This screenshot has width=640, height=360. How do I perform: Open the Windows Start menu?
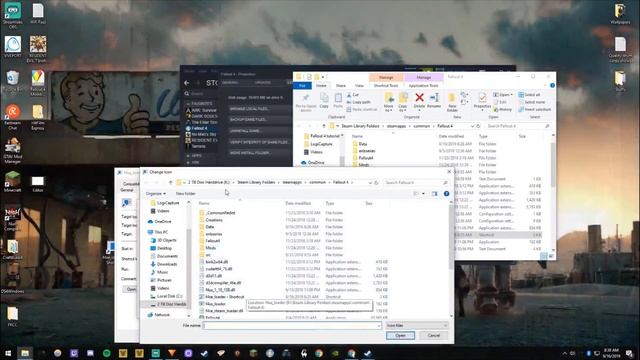8,353
